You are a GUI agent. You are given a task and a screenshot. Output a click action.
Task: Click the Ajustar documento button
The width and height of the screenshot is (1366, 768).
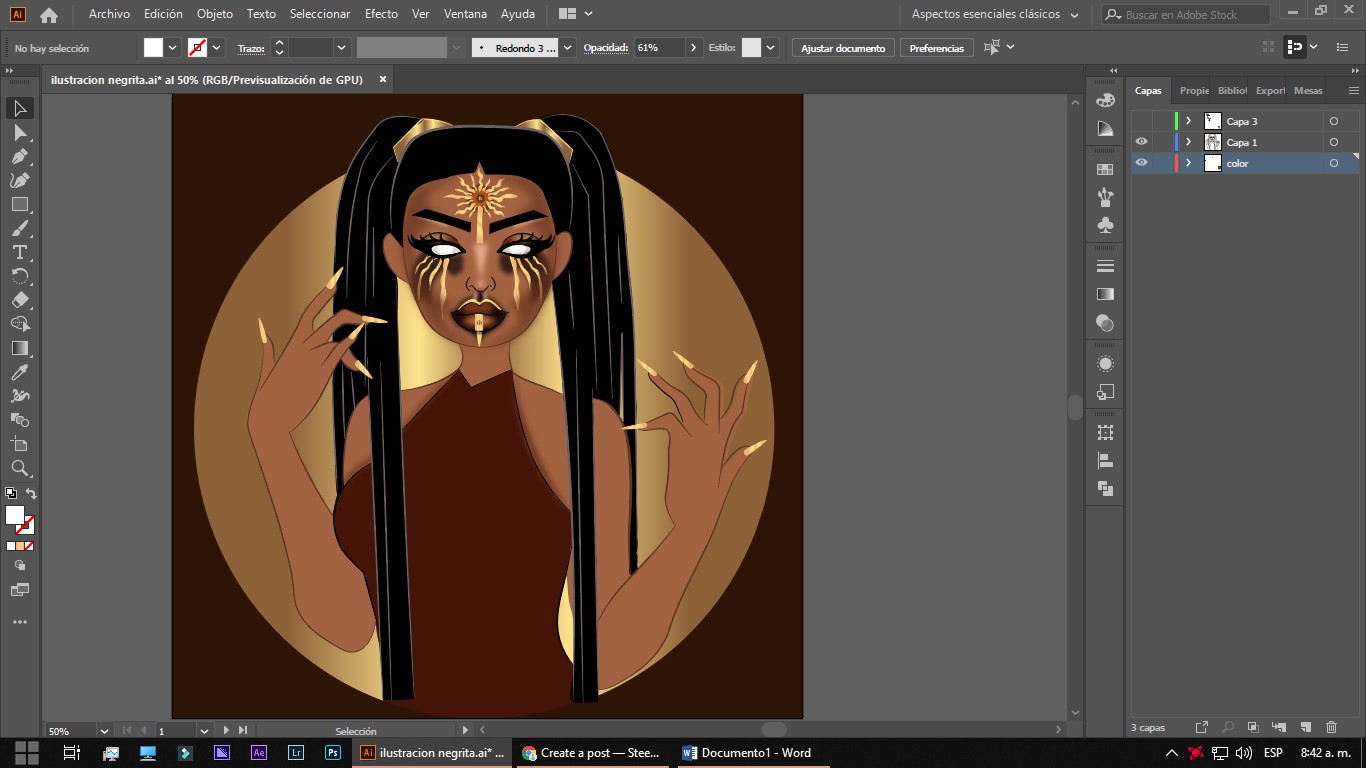point(843,48)
